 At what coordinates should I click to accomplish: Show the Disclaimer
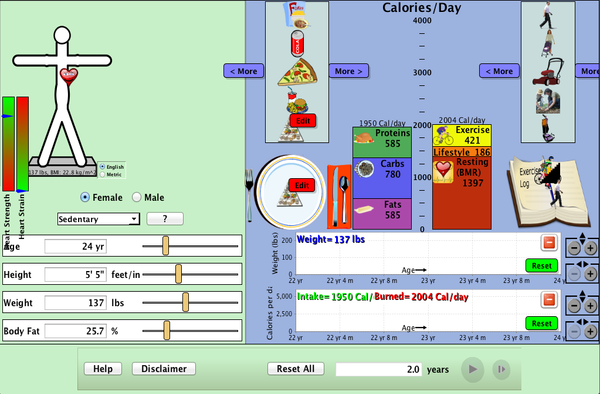[x=164, y=369]
